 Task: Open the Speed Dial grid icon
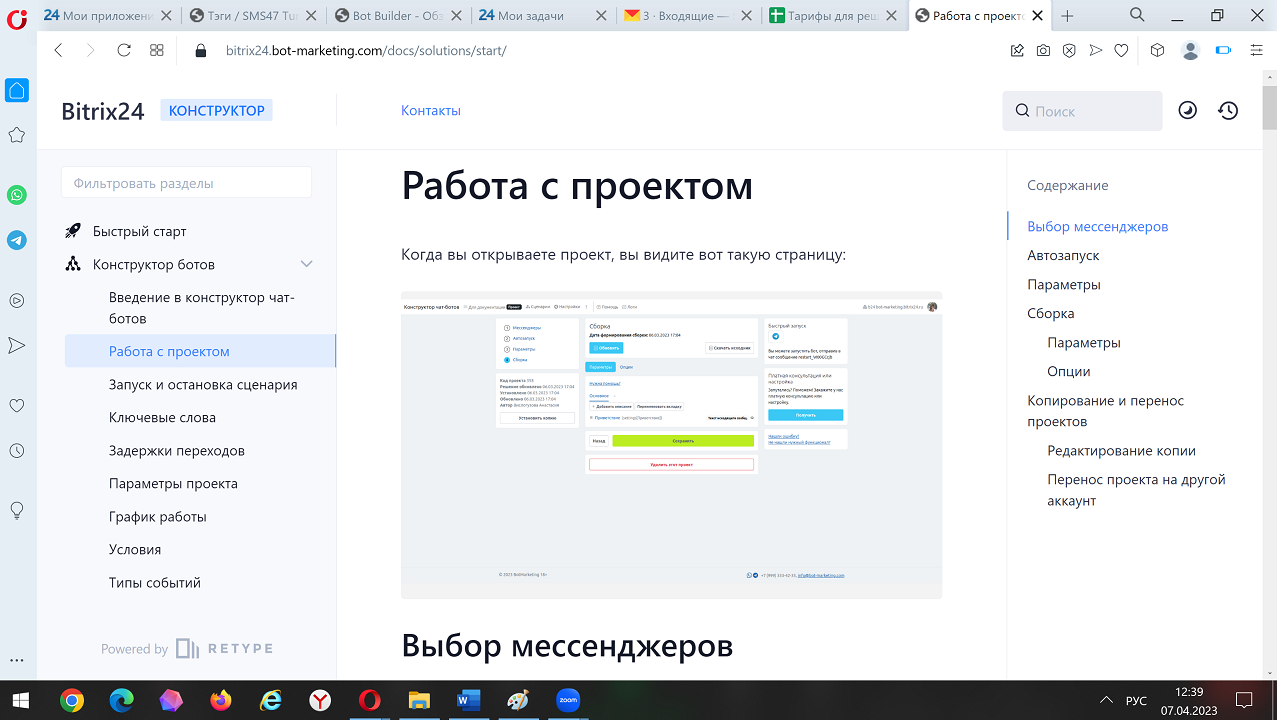pos(157,51)
